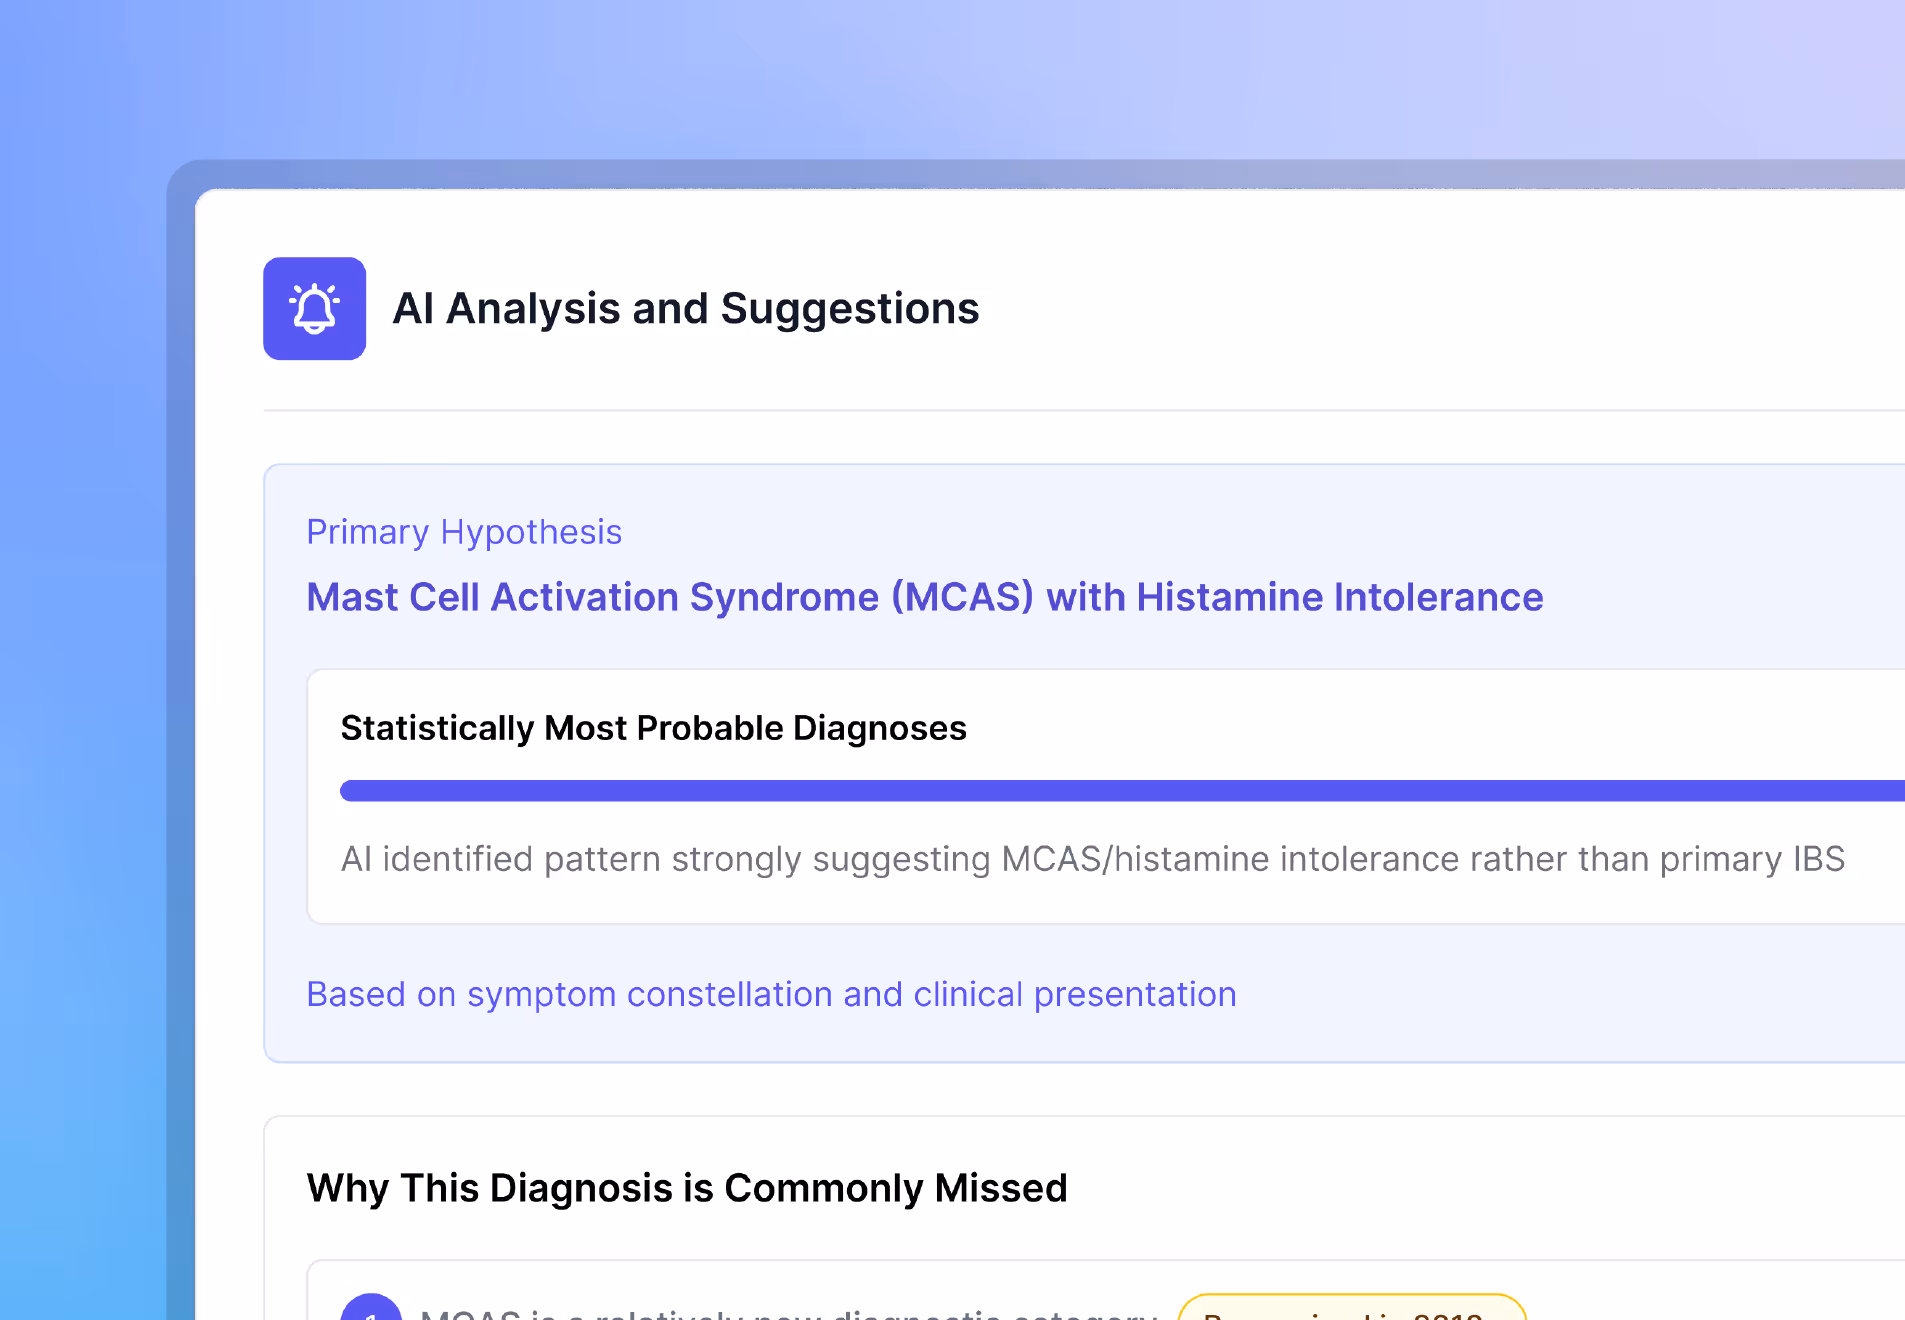Viewport: 1905px width, 1320px height.
Task: Click the word Suggestions in the header
Action: pyautogui.click(x=850, y=309)
